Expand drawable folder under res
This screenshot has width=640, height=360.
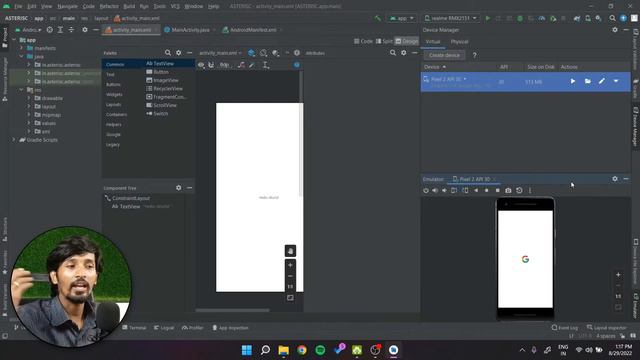[x=29, y=98]
